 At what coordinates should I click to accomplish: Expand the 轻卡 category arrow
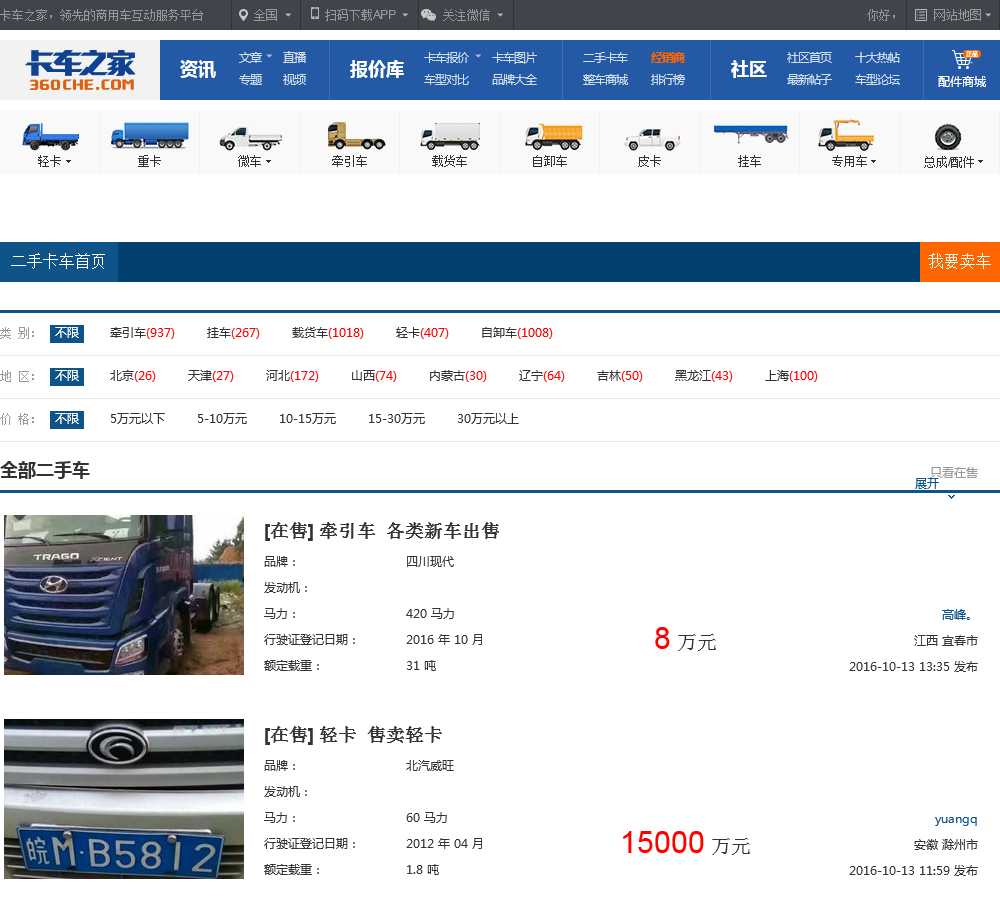point(68,162)
